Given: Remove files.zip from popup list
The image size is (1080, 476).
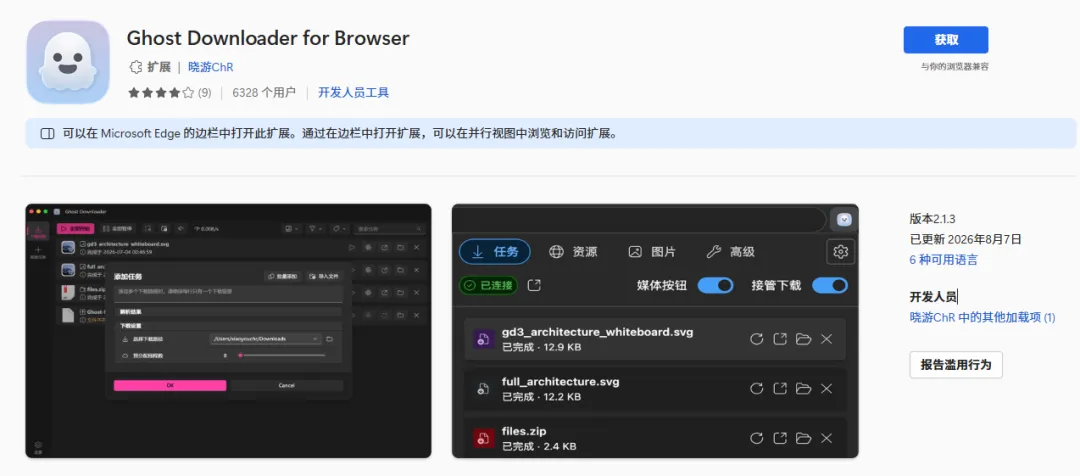Looking at the screenshot, I should [x=827, y=438].
